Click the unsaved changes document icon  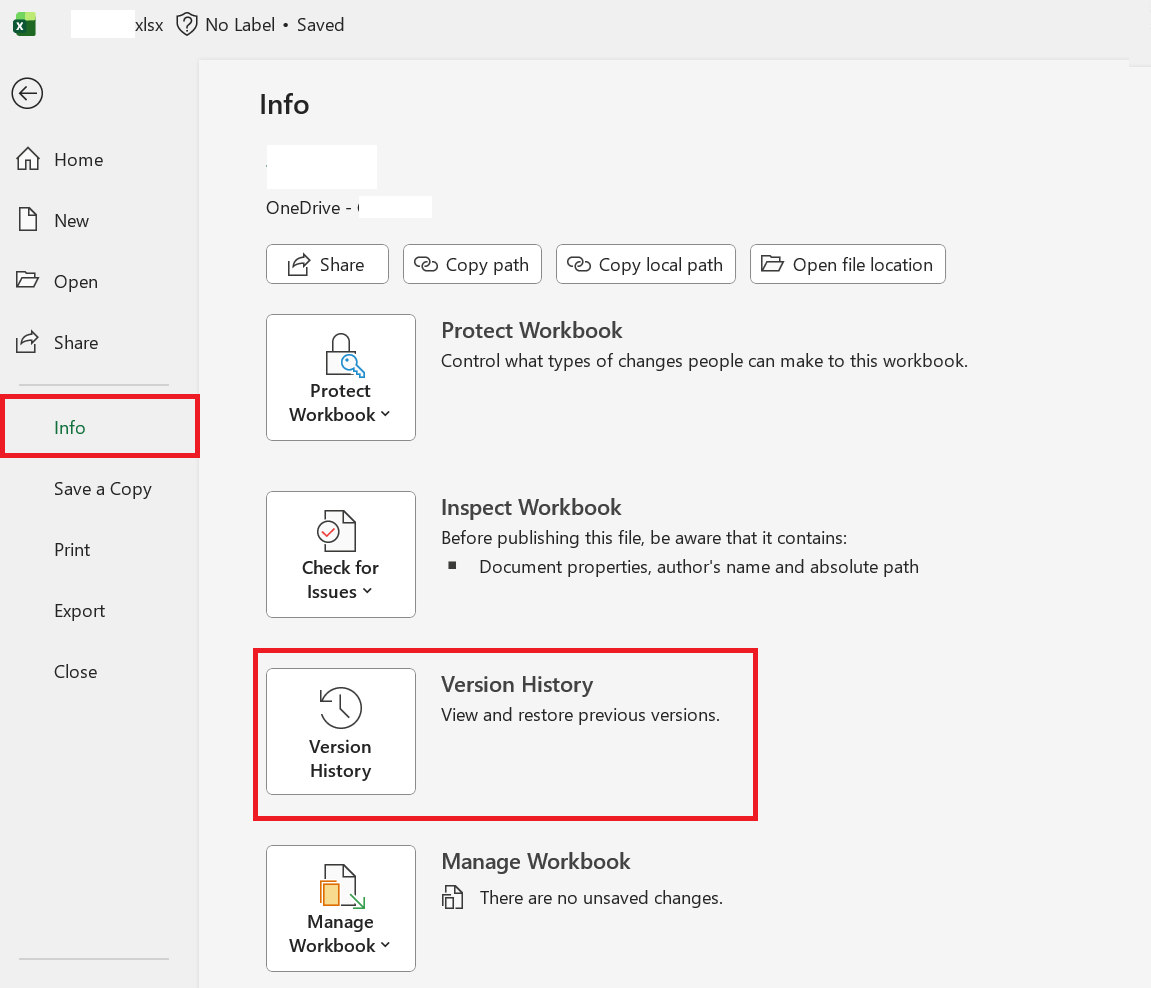tap(453, 897)
